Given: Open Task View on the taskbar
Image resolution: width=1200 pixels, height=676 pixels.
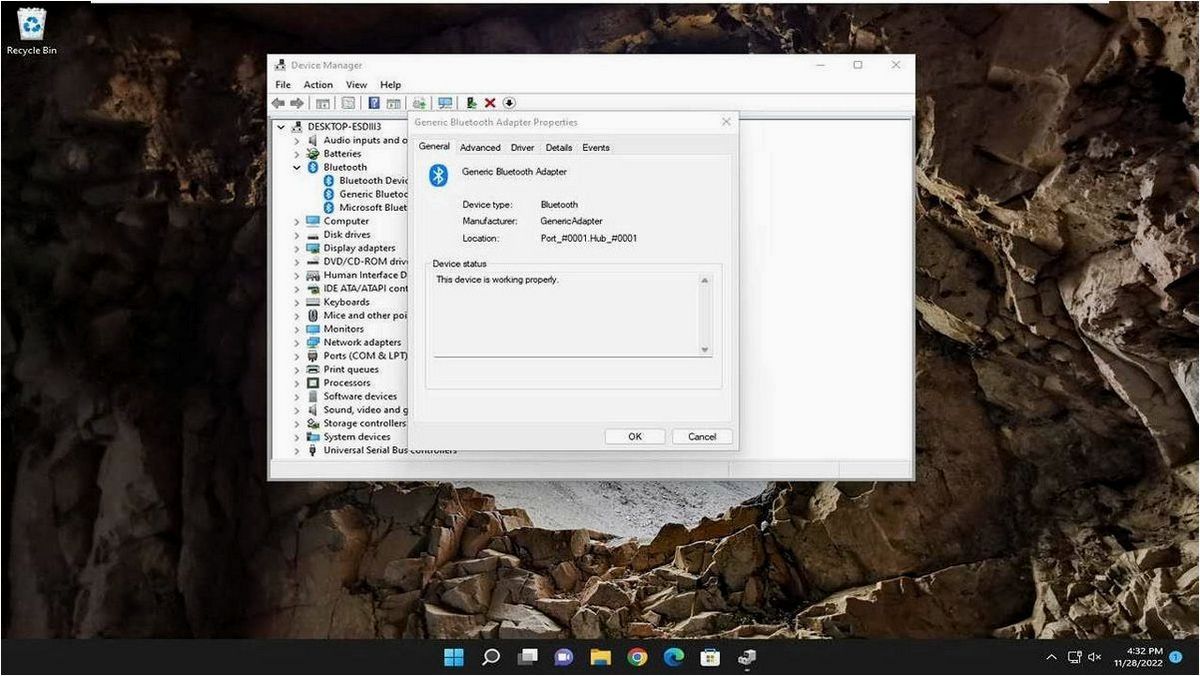Looking at the screenshot, I should pyautogui.click(x=527, y=657).
